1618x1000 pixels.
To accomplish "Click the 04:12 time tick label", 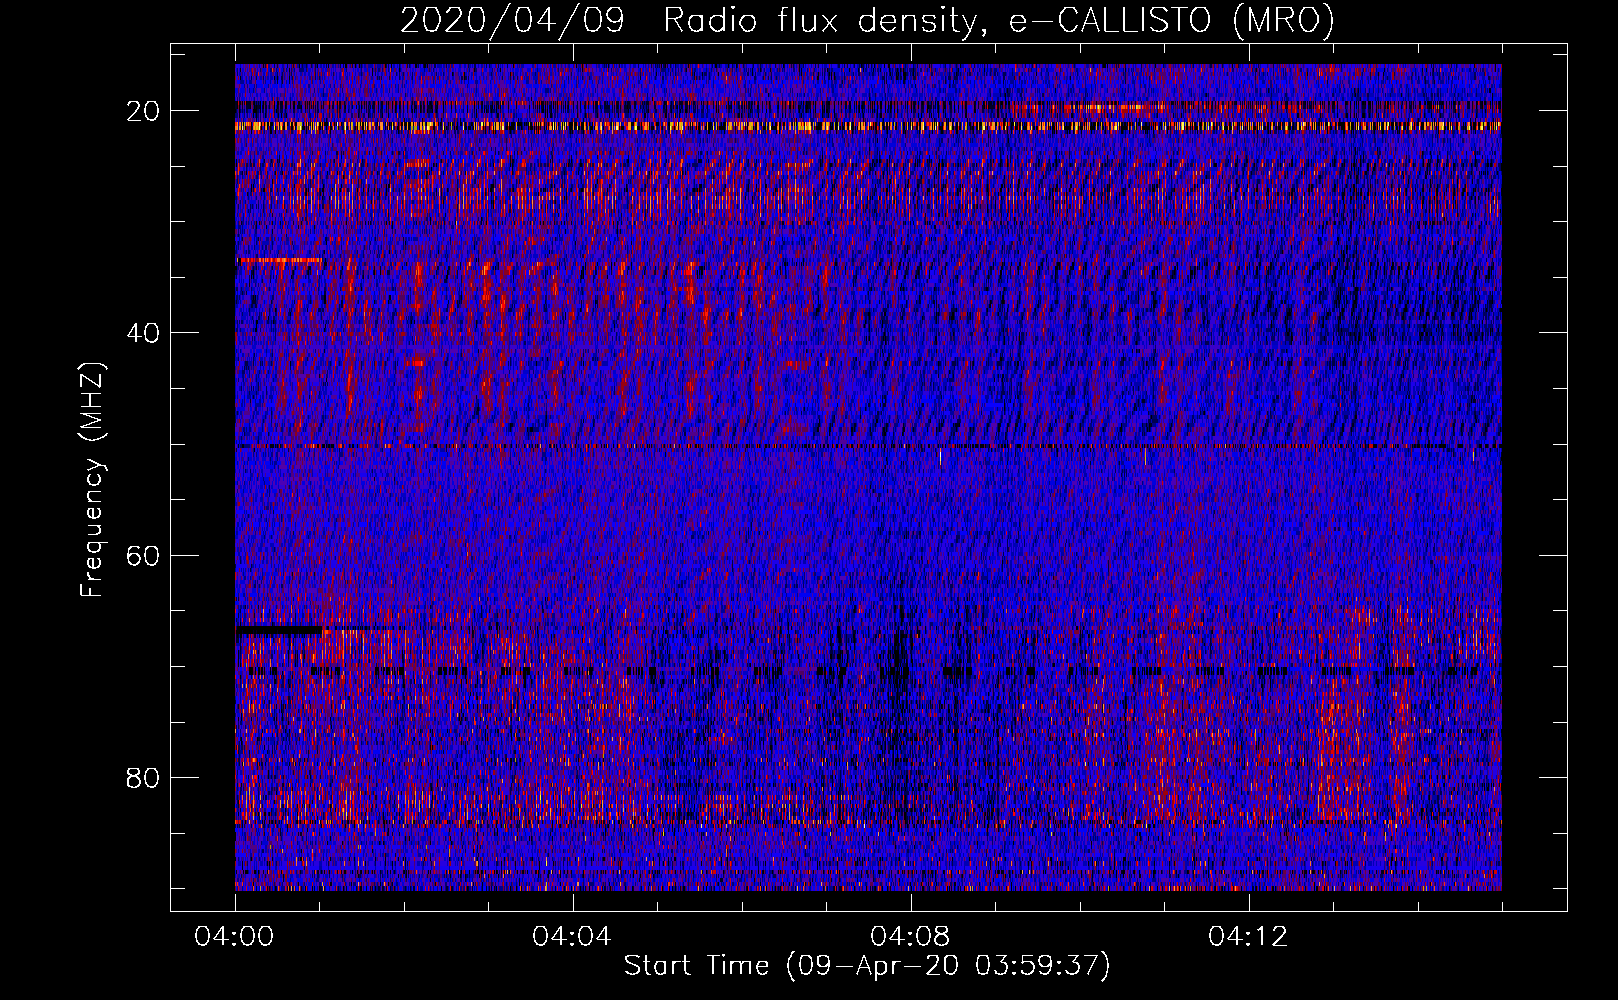I will coord(1248,936).
